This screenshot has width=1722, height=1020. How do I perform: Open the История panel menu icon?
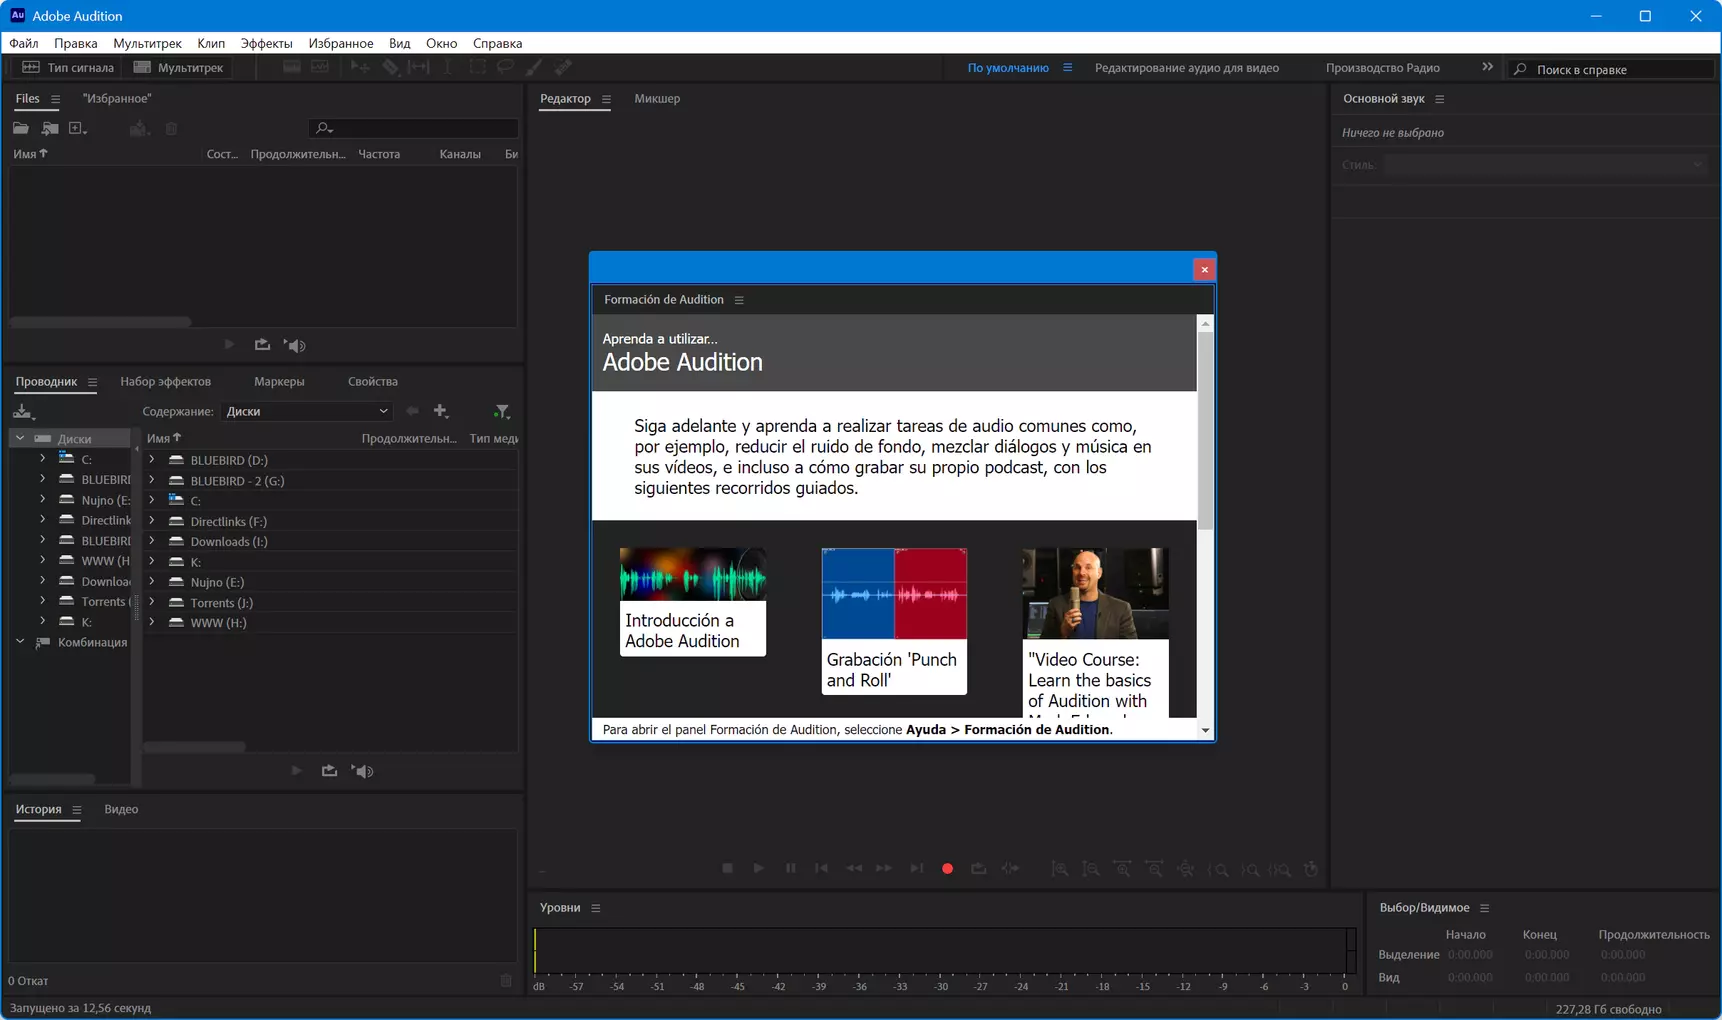tap(76, 810)
